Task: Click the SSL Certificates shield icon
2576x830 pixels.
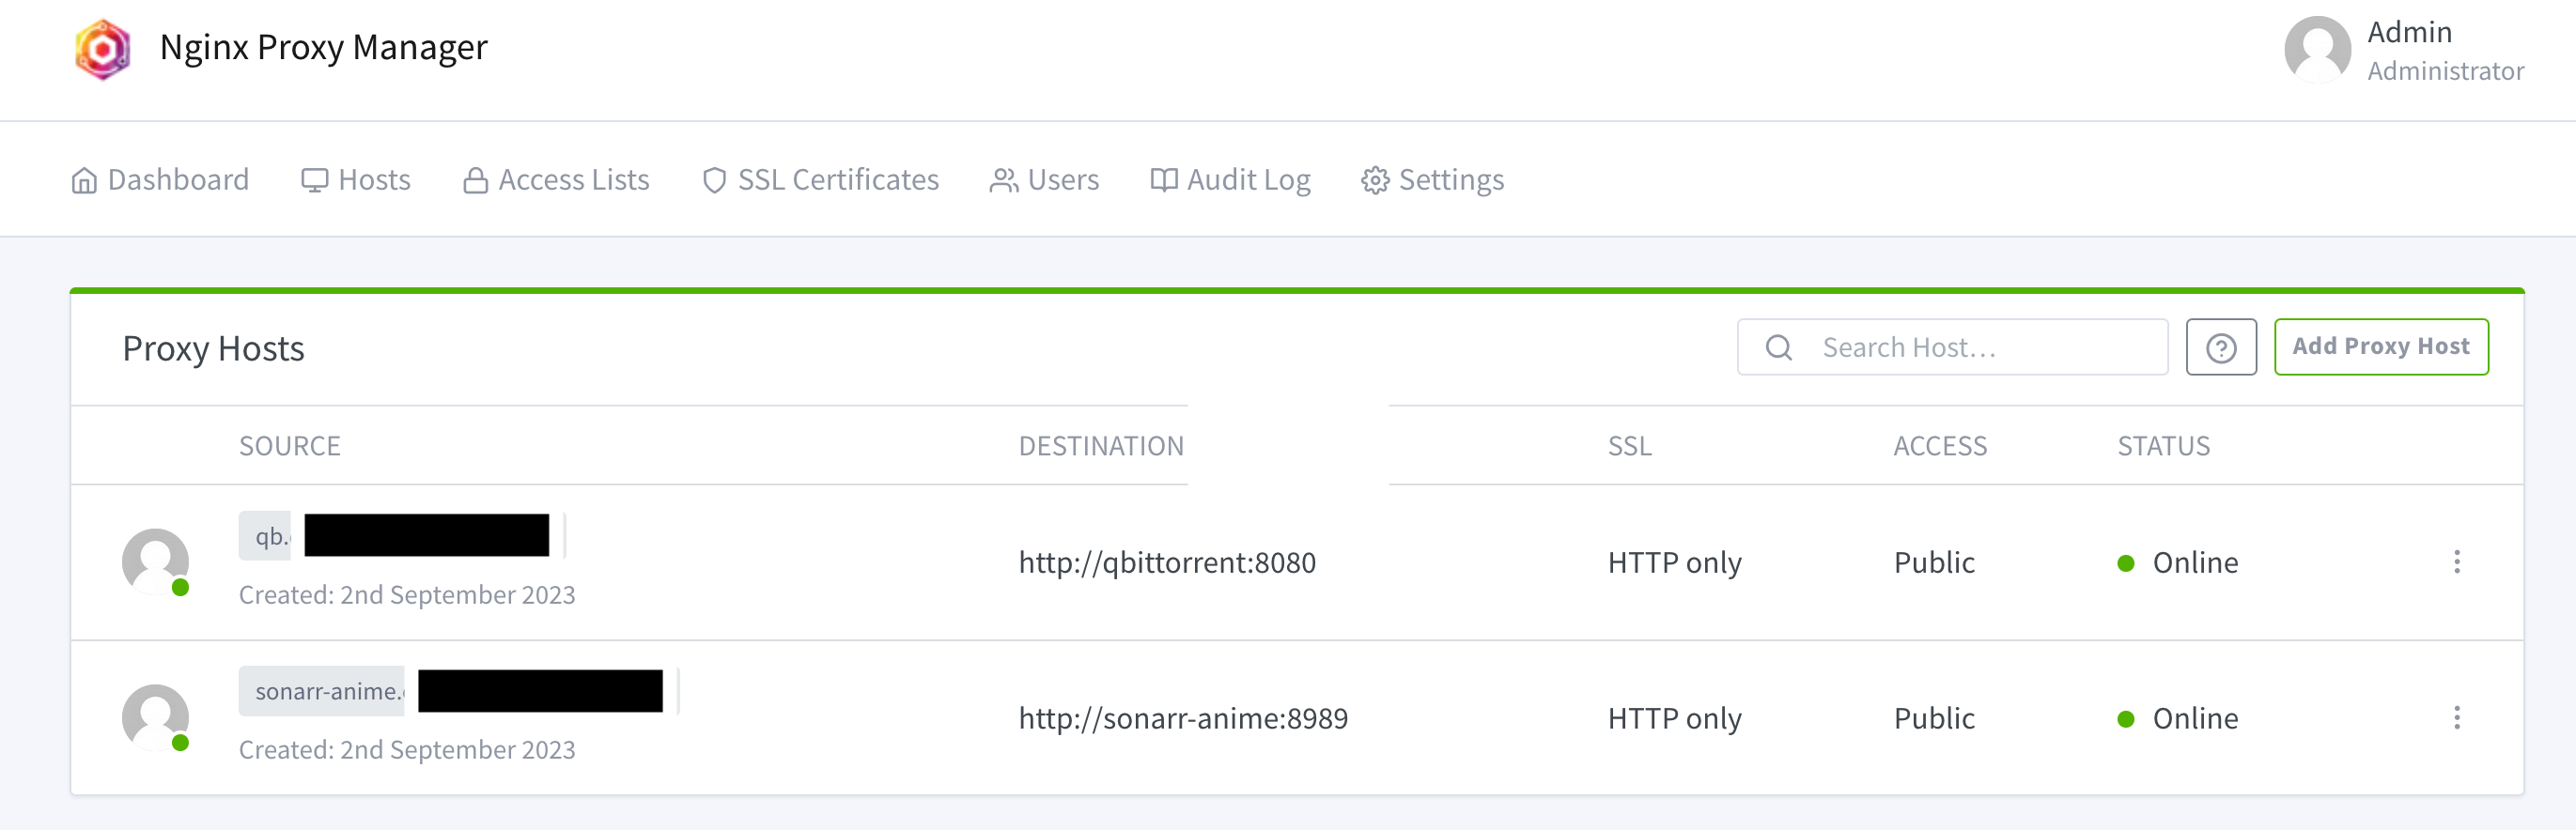Action: pyautogui.click(x=714, y=180)
